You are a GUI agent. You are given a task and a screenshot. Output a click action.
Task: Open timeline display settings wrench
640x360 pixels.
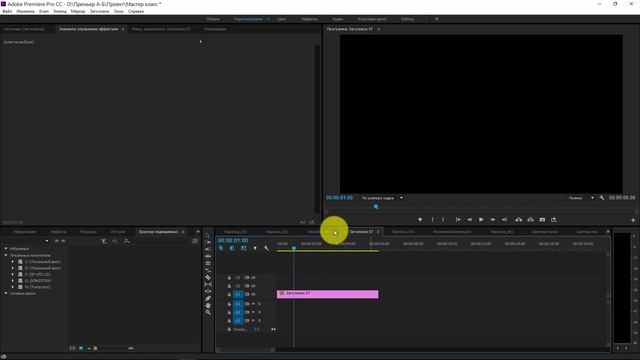(267, 248)
